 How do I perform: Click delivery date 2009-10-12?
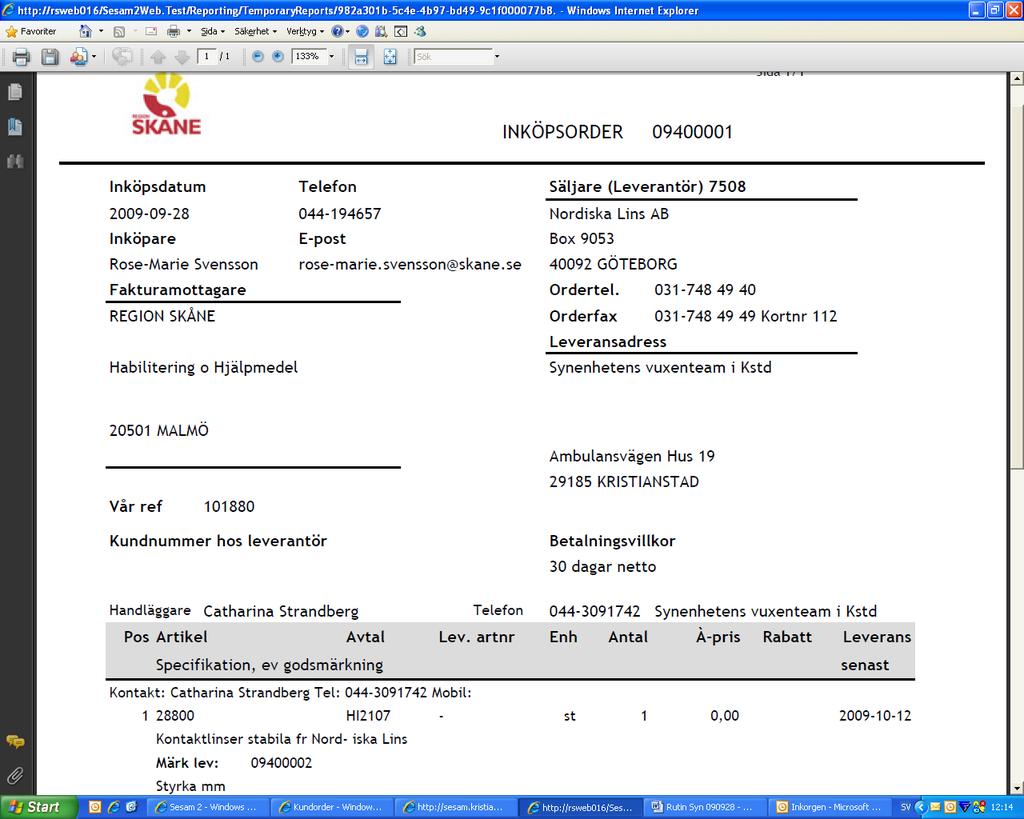click(x=875, y=716)
